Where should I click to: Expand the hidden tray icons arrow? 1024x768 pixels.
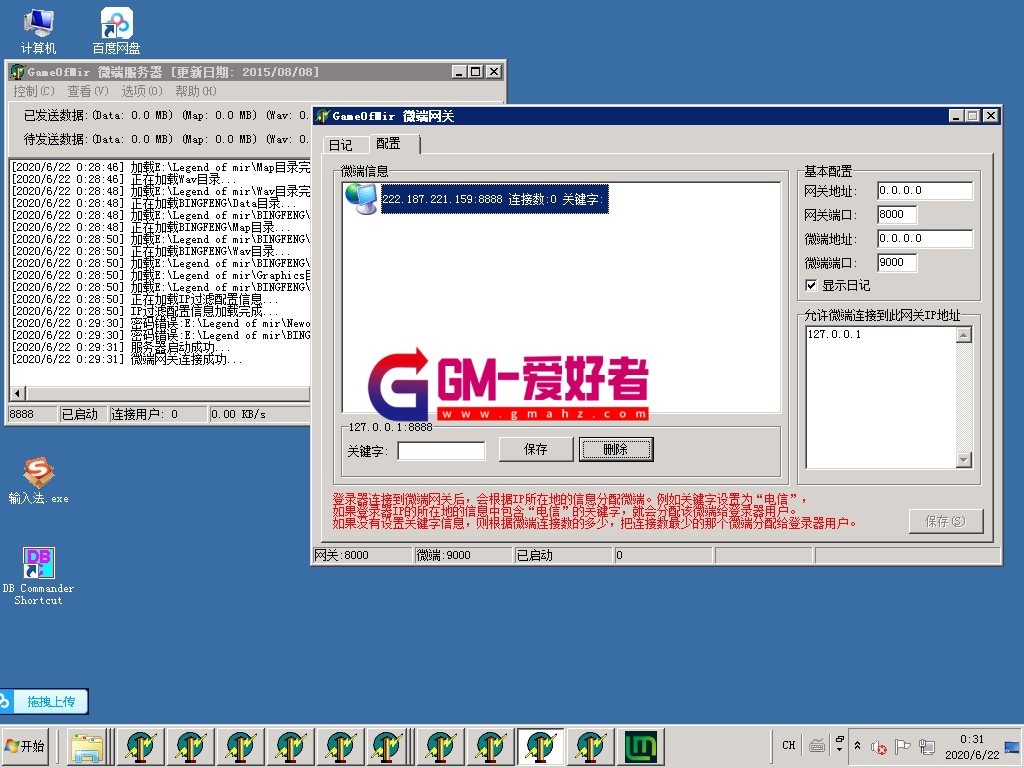[857, 746]
